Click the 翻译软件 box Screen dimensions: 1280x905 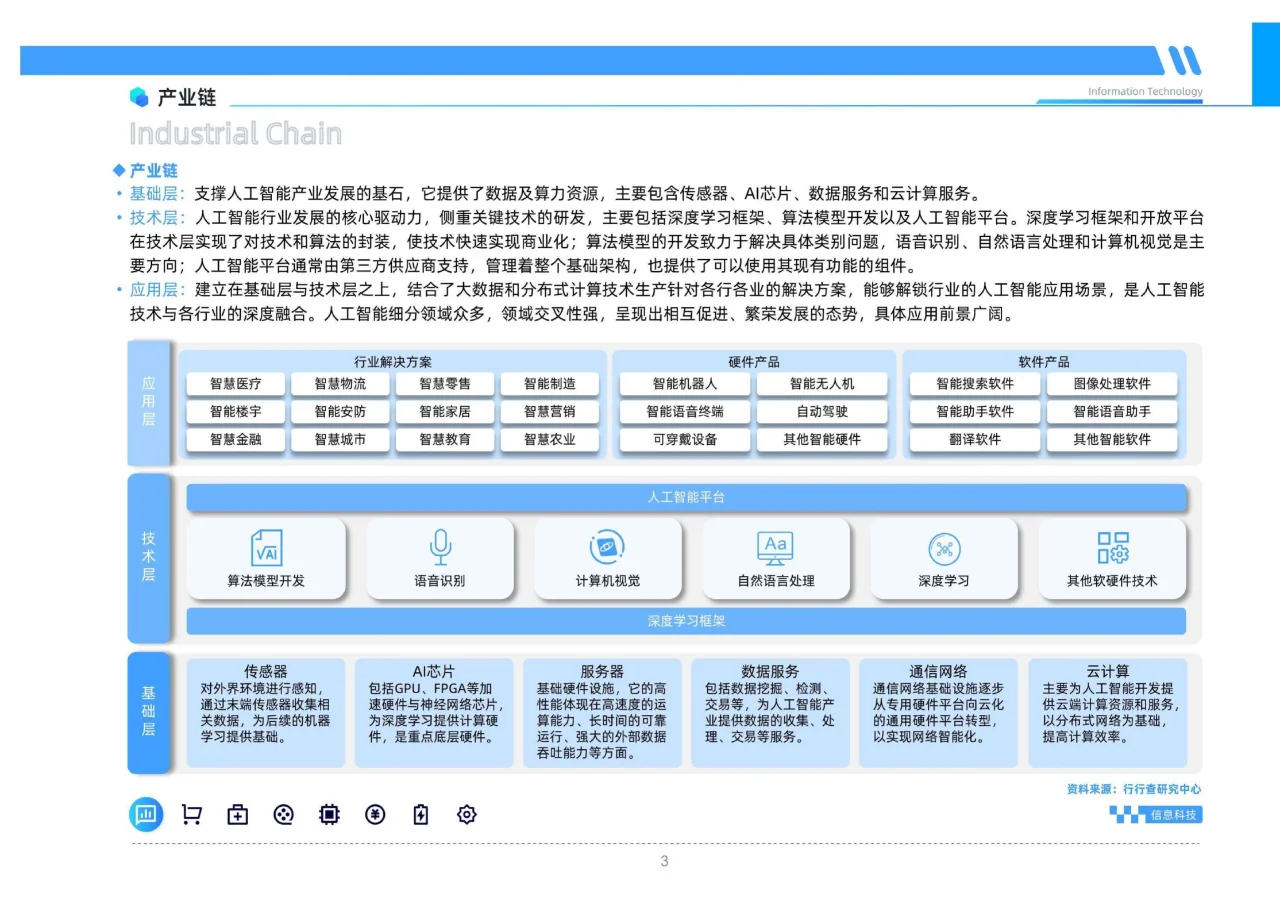975,440
